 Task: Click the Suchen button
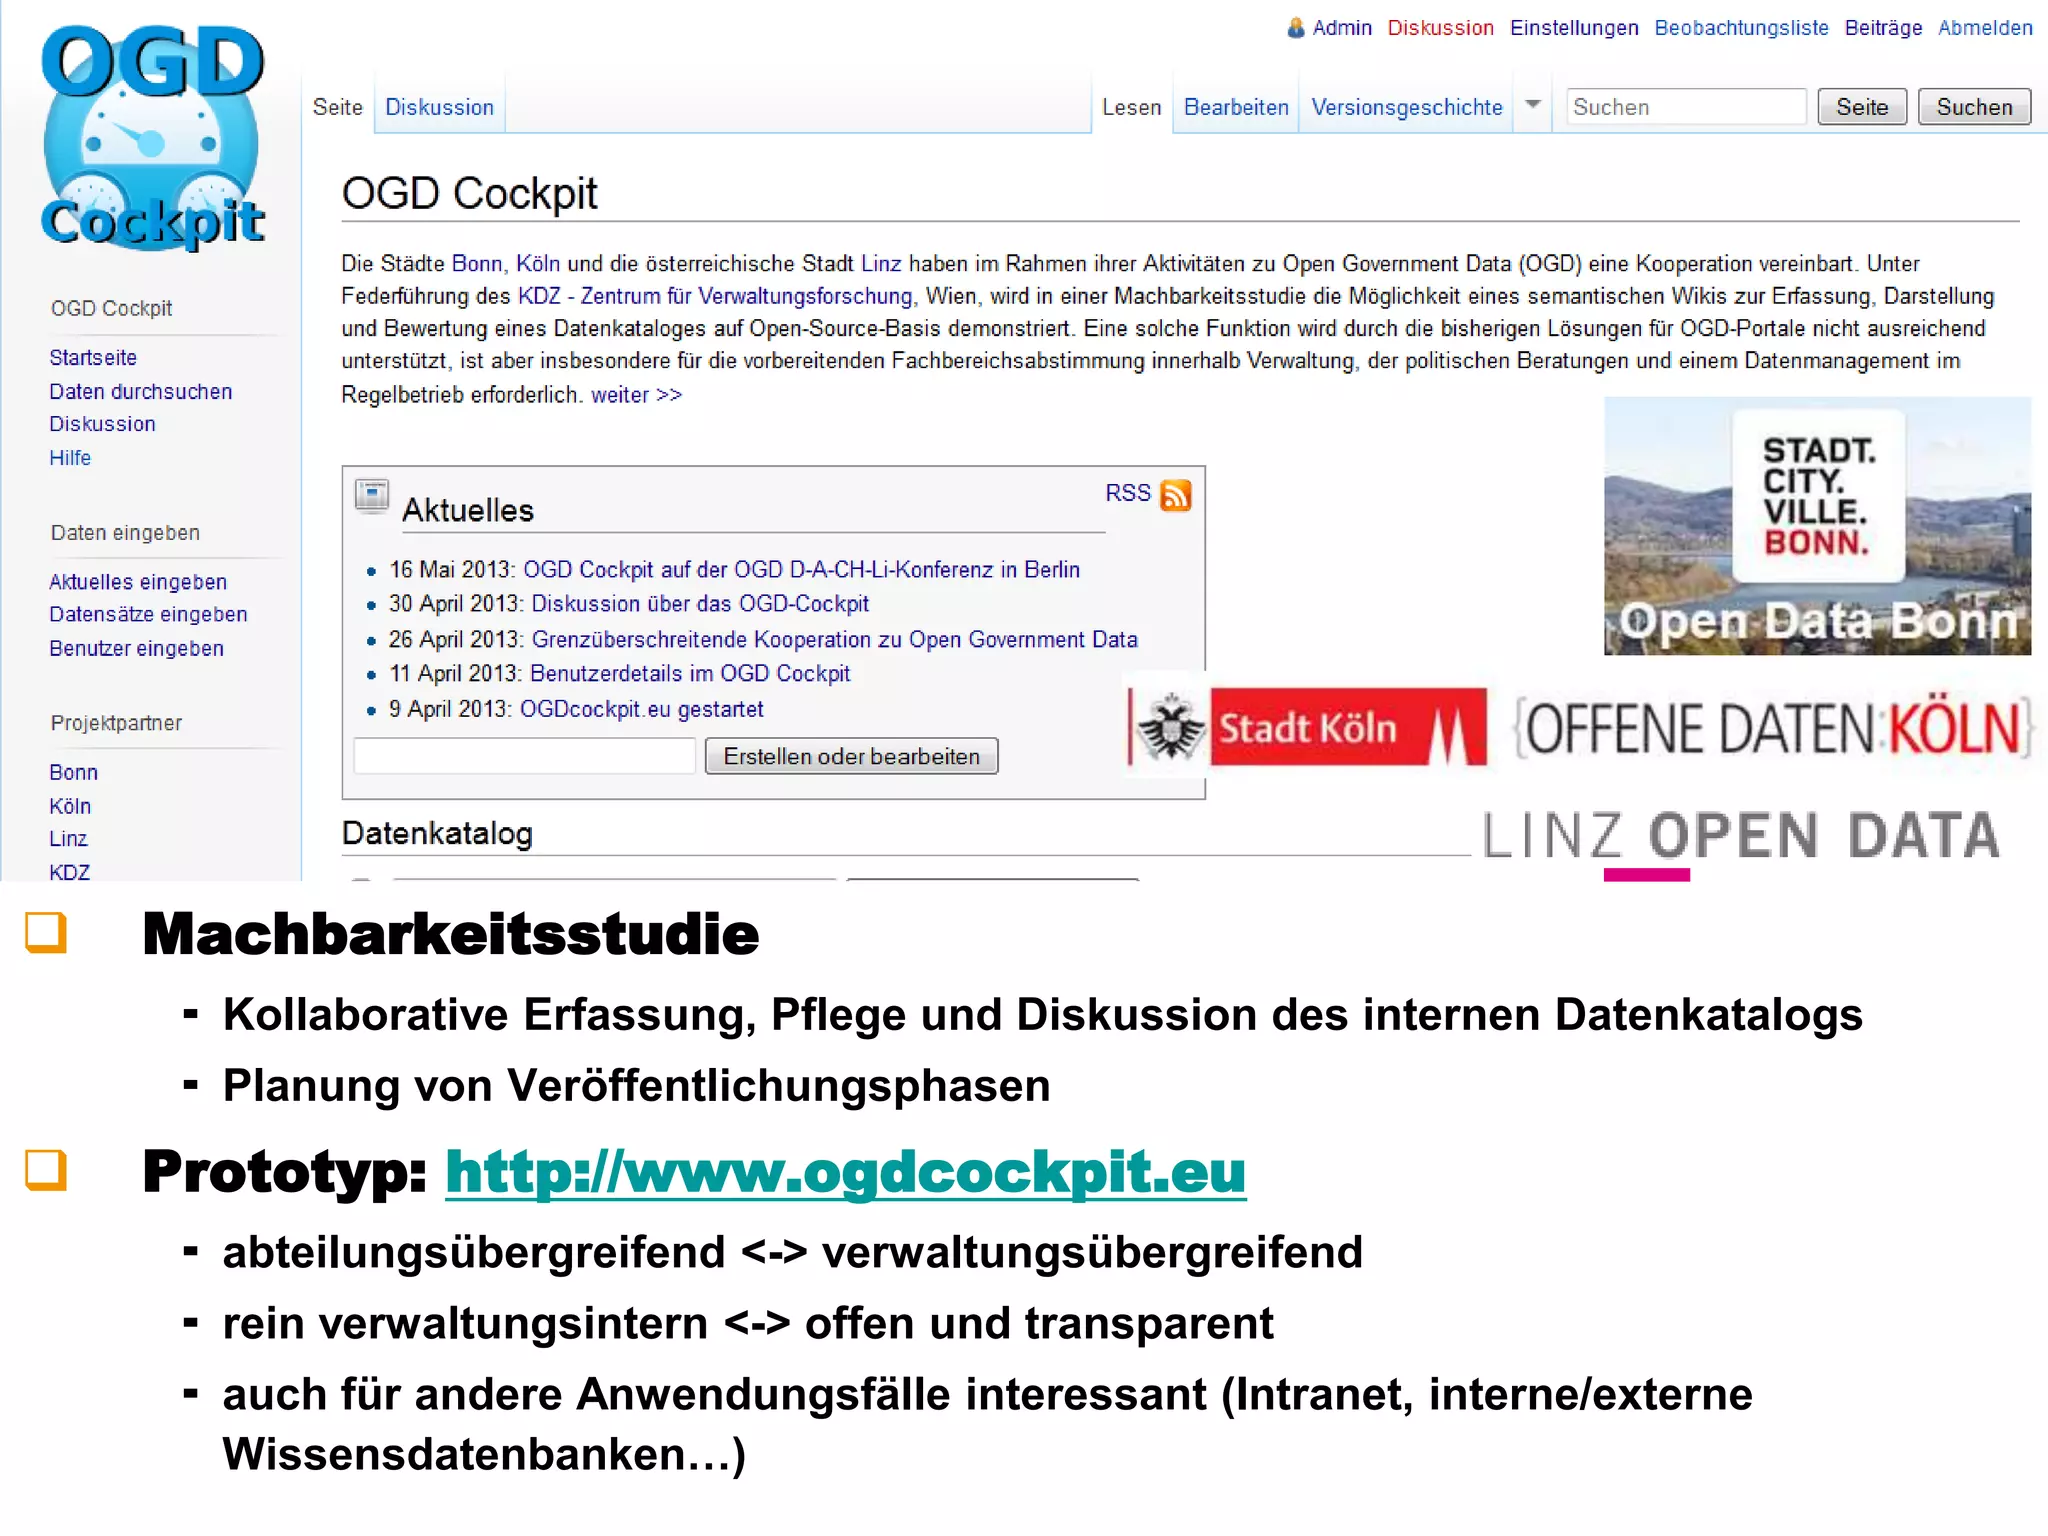[x=1973, y=107]
